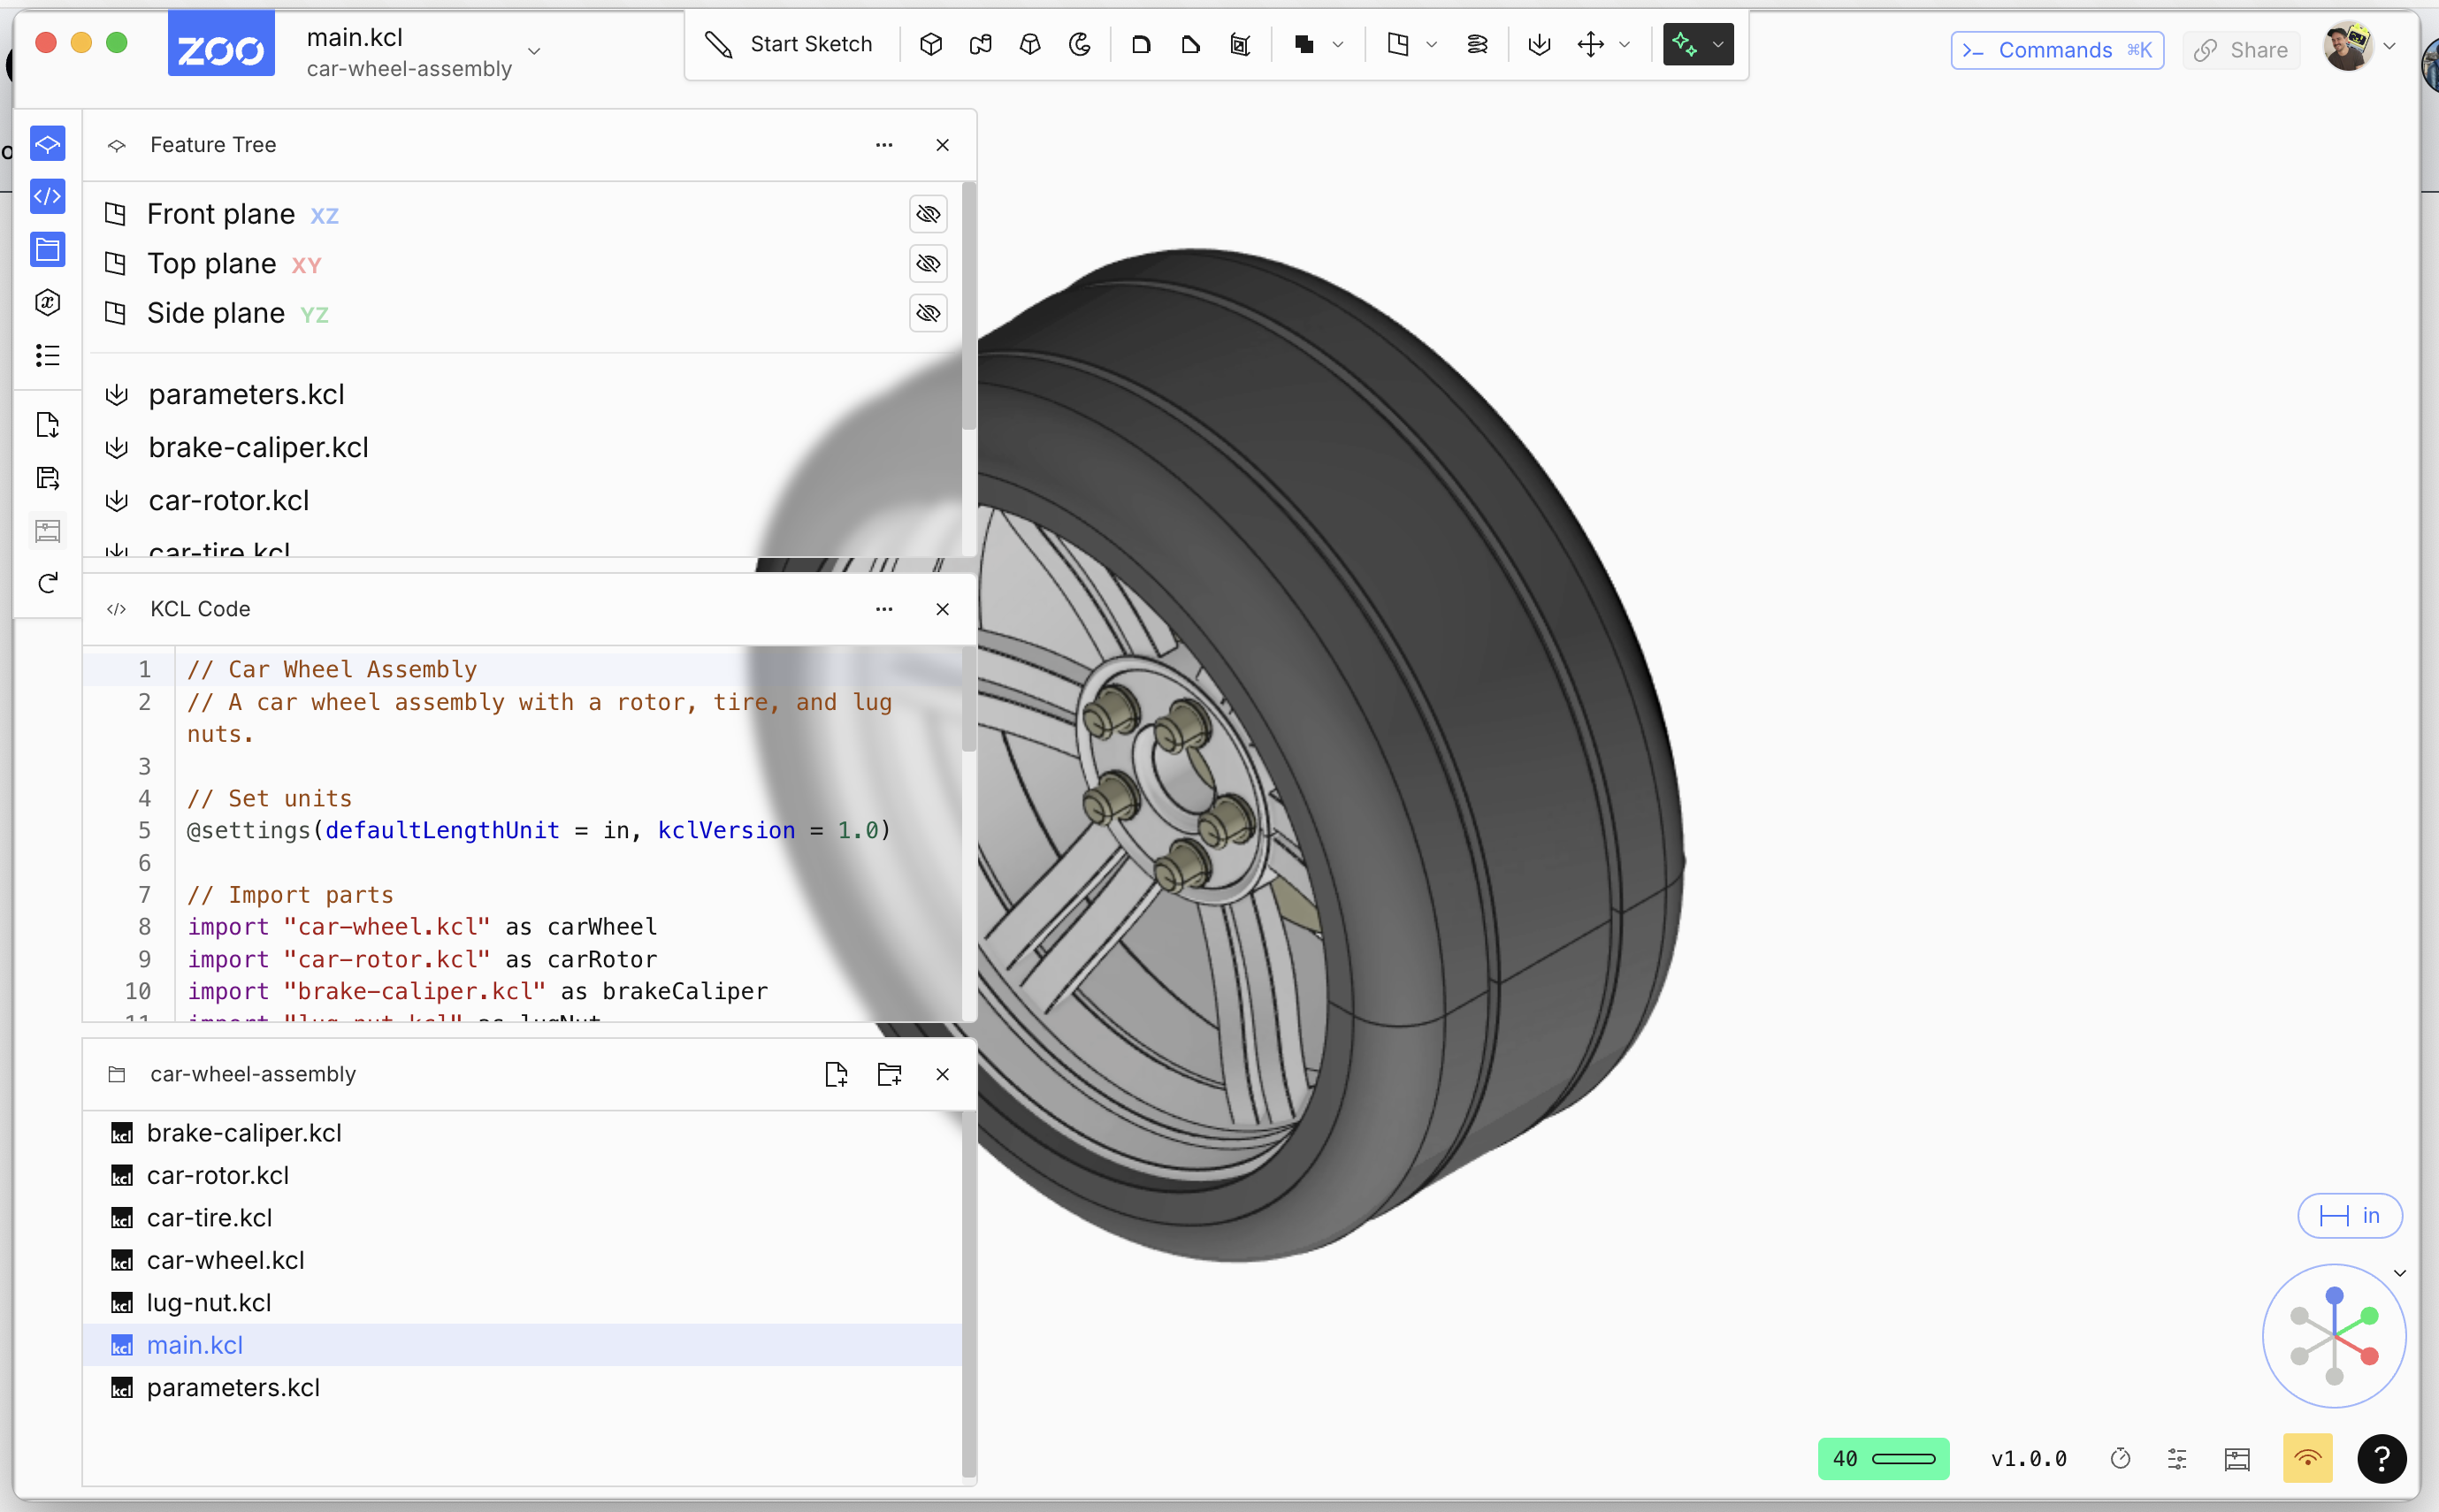Click the Commands button
Viewport: 2439px width, 1512px height.
pyautogui.click(x=2056, y=50)
